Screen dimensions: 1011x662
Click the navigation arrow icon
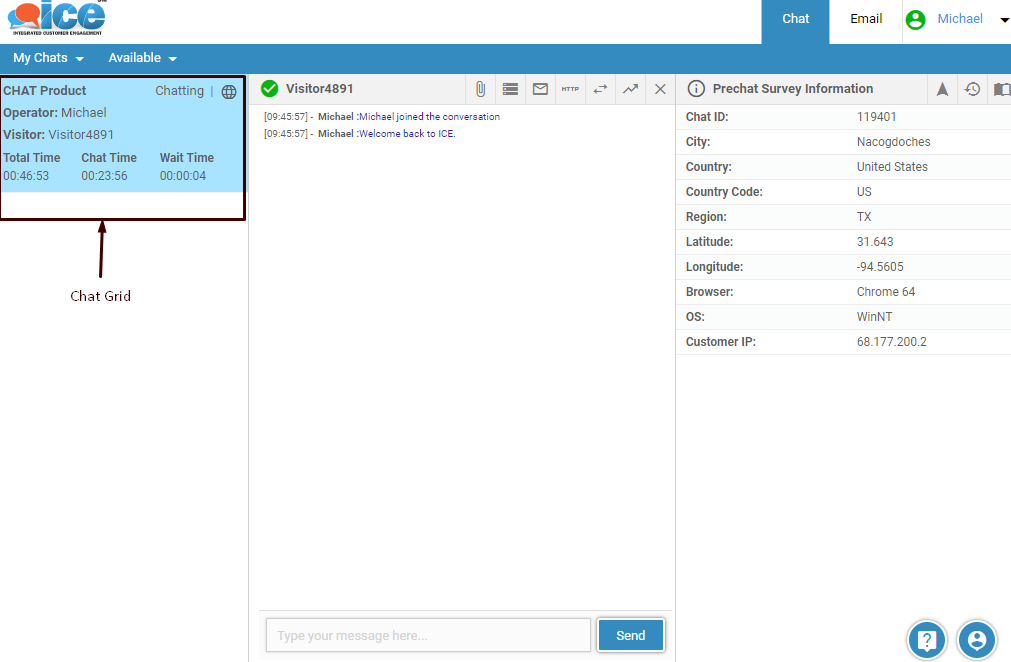tap(942, 89)
